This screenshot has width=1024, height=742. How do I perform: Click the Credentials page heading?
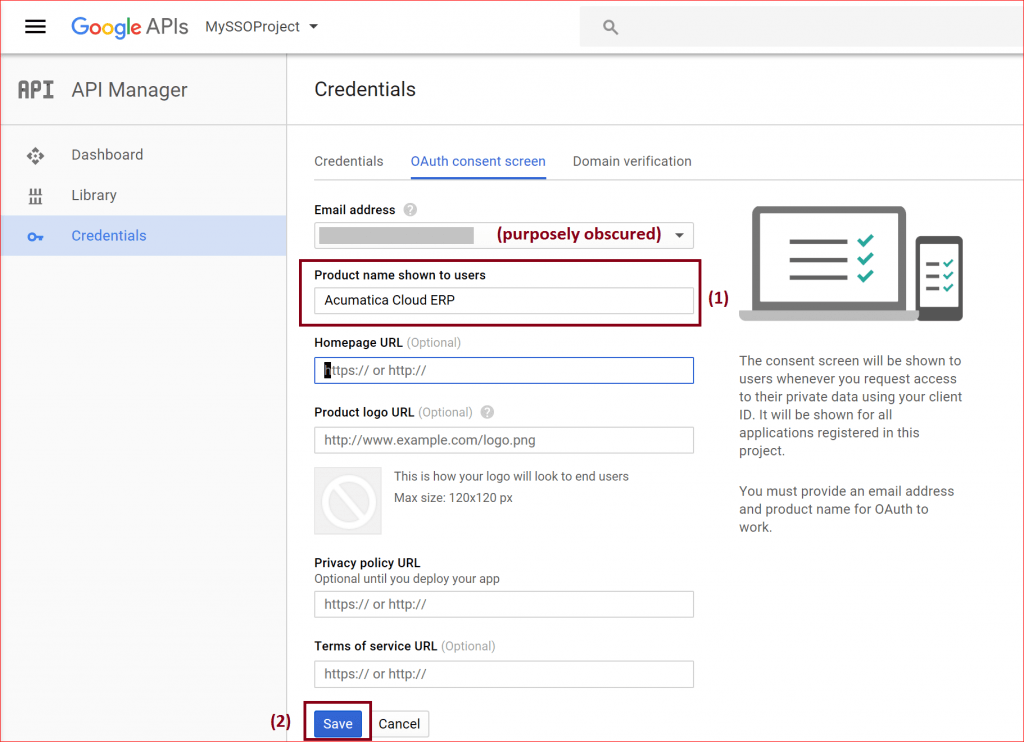click(365, 89)
